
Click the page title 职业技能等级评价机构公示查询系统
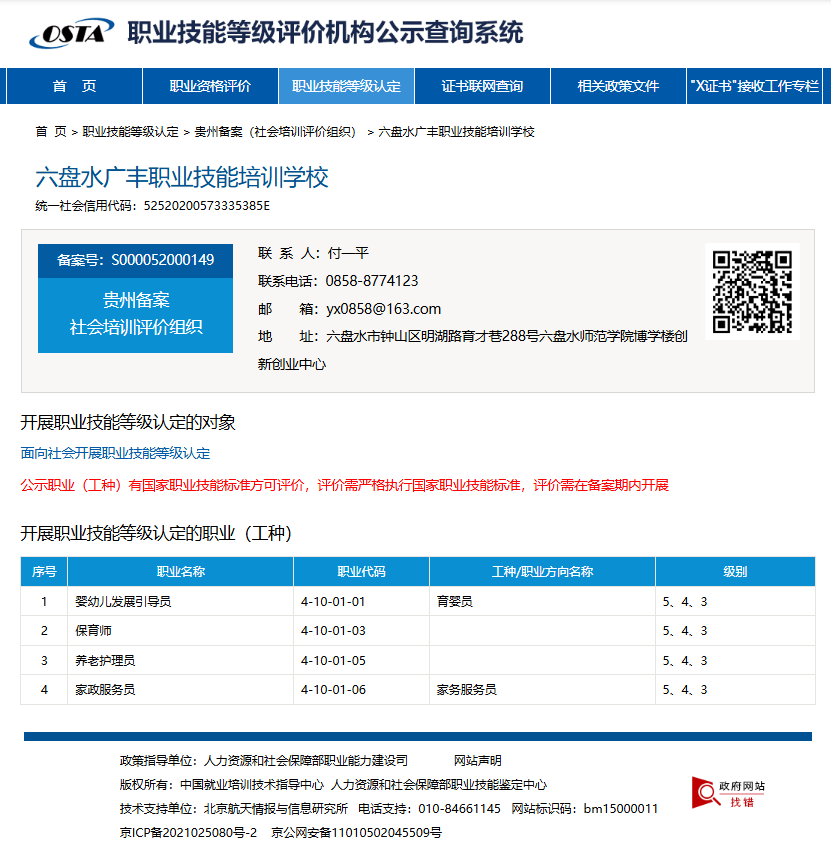coord(325,32)
